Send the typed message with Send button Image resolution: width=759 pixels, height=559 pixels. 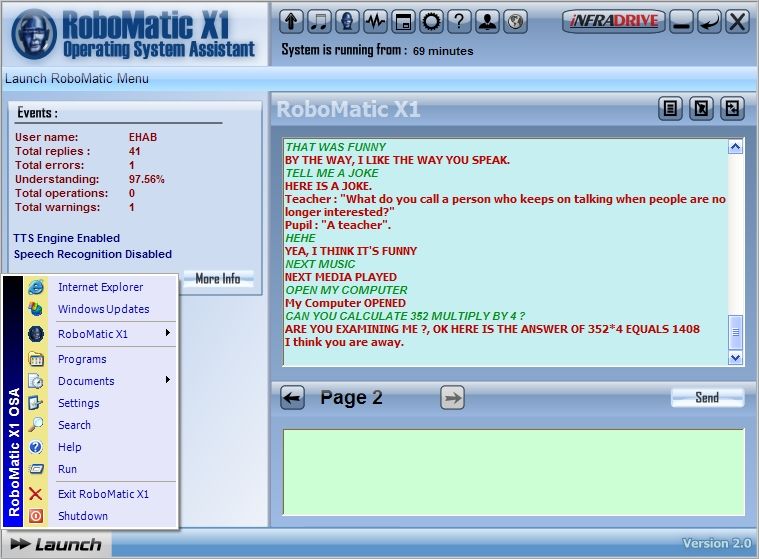click(x=707, y=397)
